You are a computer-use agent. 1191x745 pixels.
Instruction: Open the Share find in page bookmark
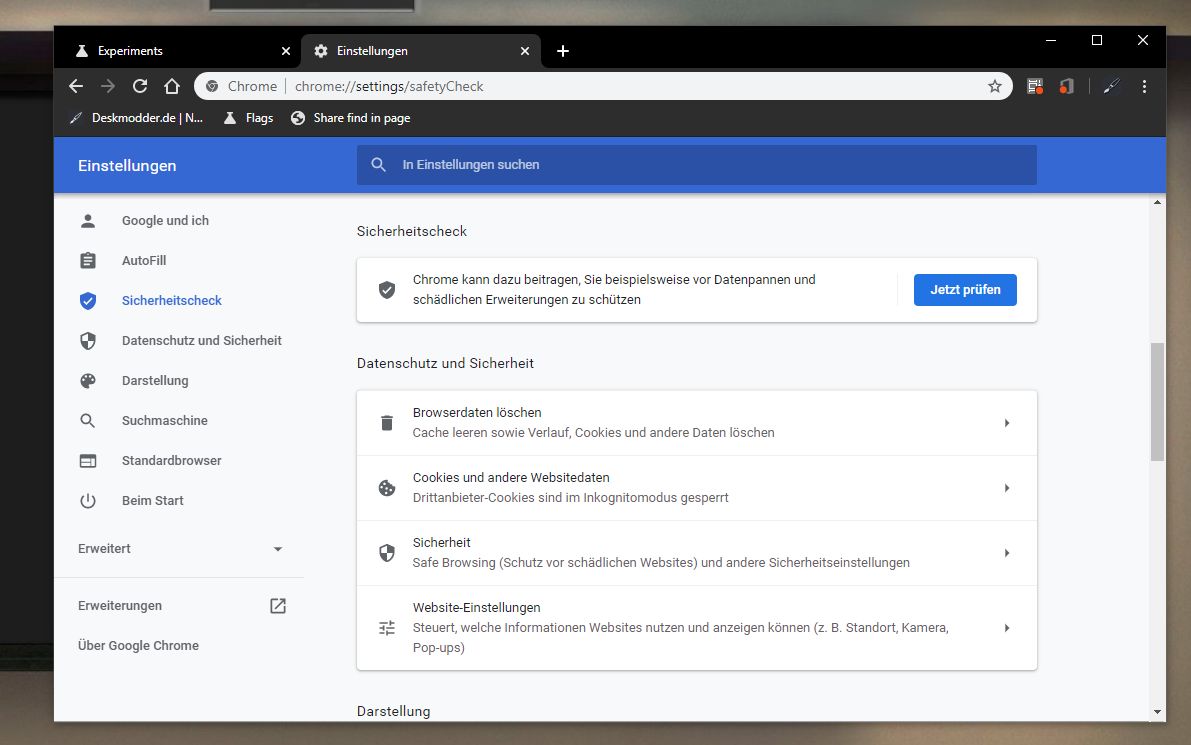click(351, 118)
